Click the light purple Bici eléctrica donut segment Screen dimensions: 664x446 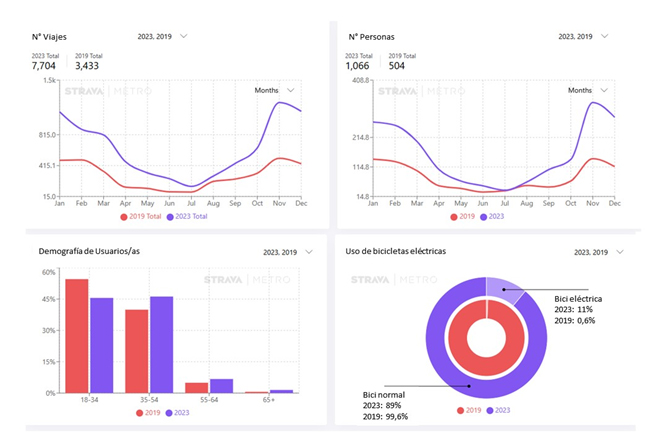502,289
